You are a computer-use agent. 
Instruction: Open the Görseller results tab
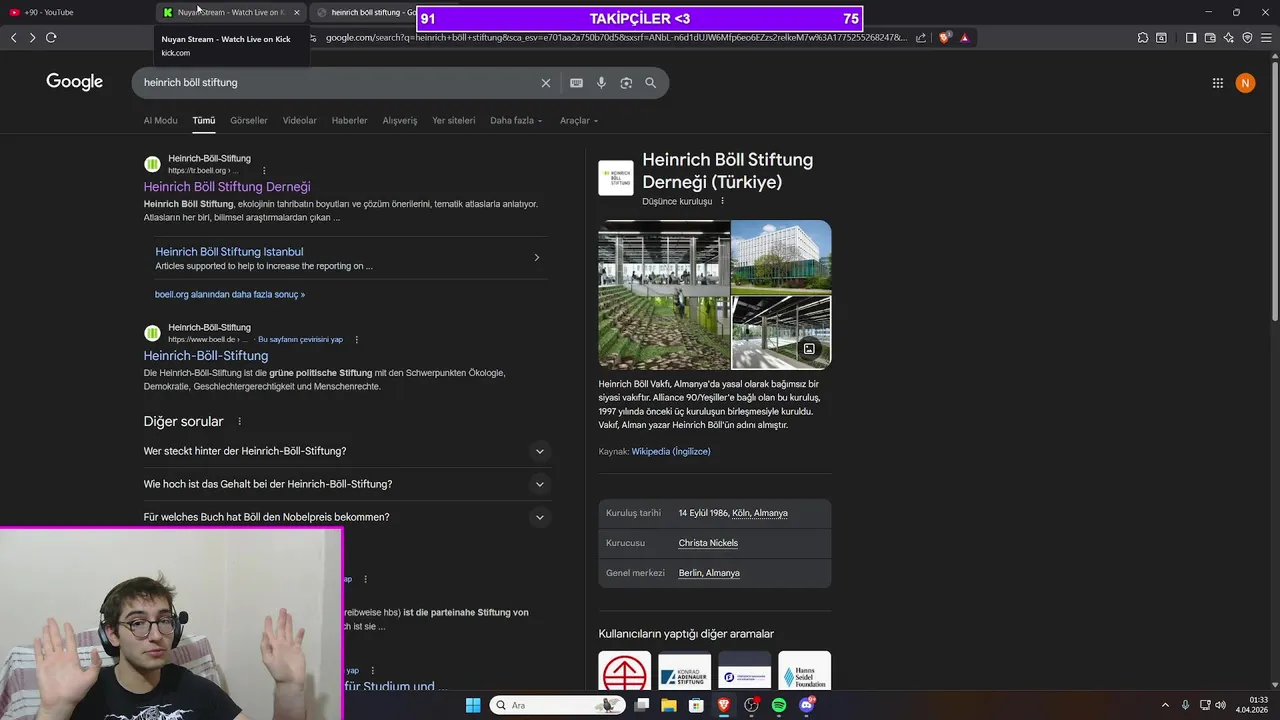pyautogui.click(x=249, y=121)
